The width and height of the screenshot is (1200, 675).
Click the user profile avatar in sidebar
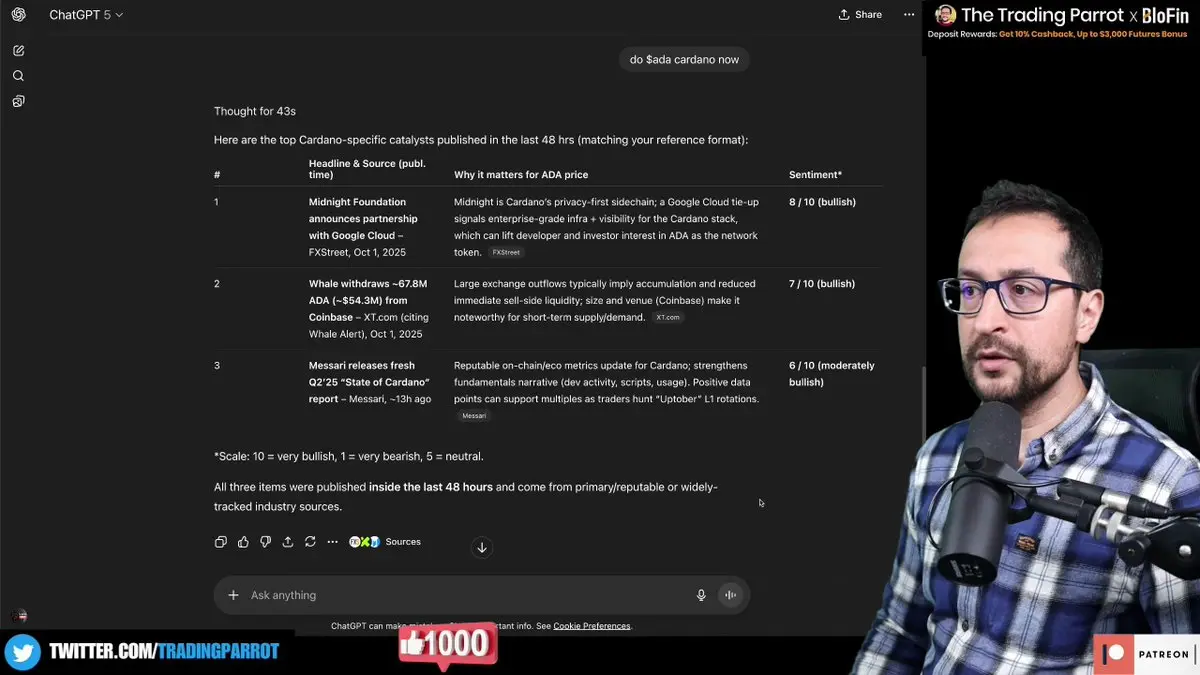tap(18, 617)
